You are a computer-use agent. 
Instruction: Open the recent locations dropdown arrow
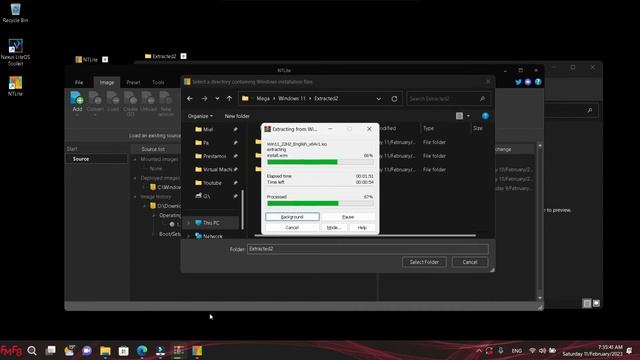coord(217,98)
